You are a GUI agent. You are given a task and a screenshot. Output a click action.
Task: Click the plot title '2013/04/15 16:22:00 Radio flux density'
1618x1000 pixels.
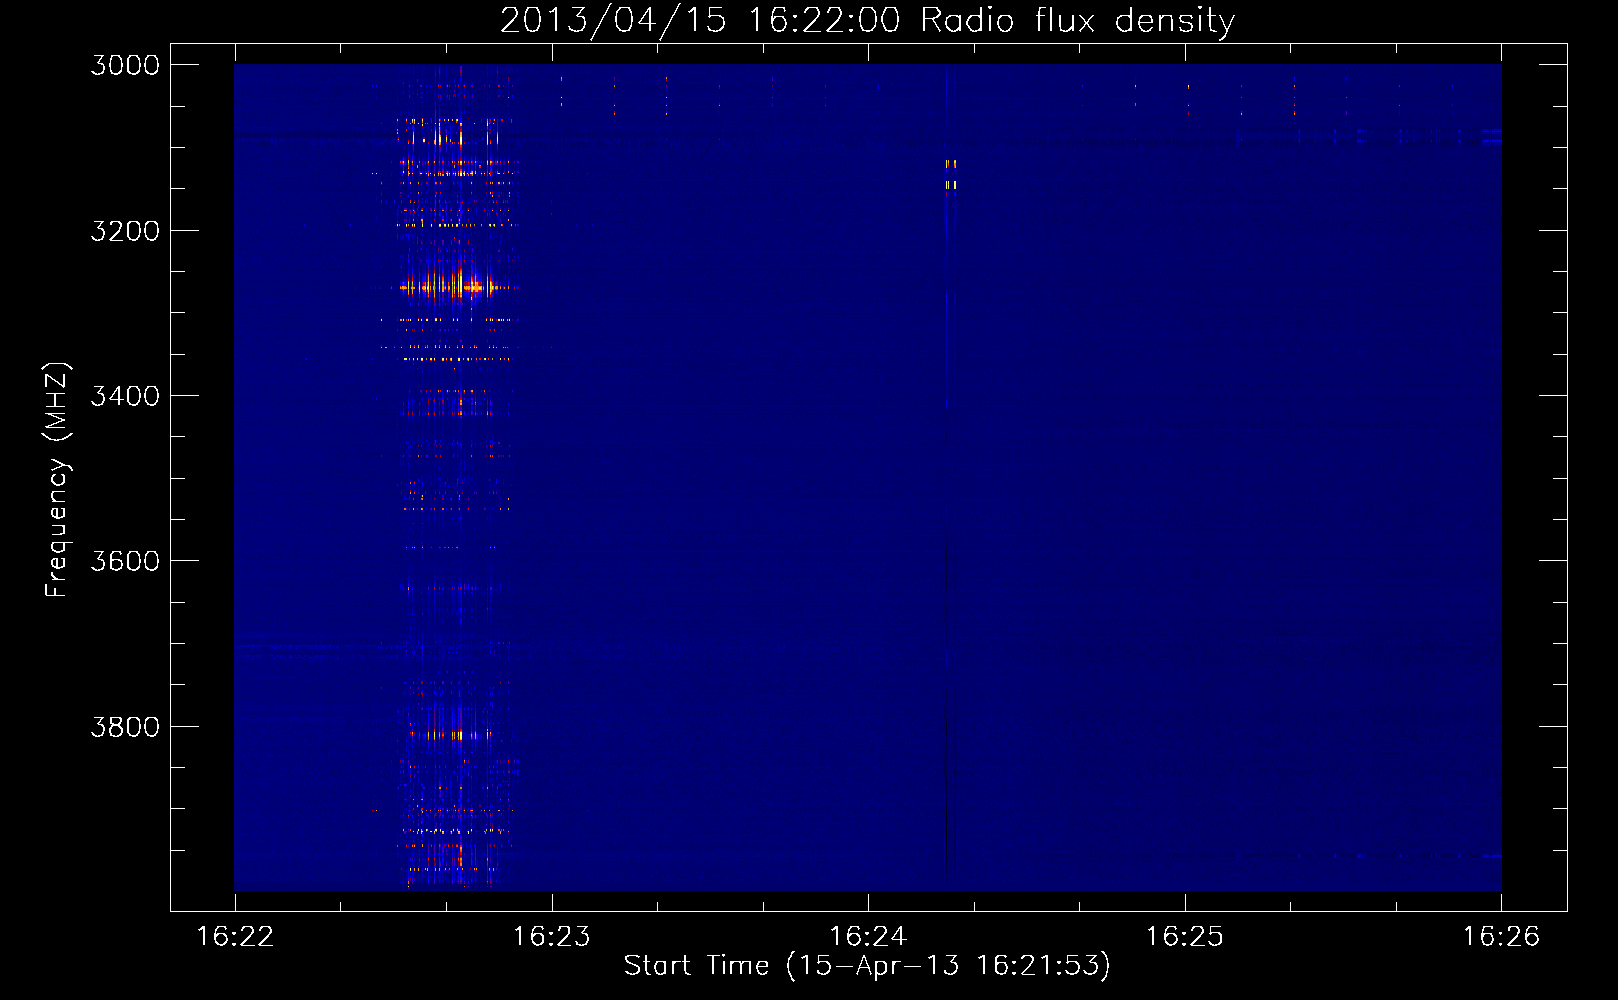point(867,20)
